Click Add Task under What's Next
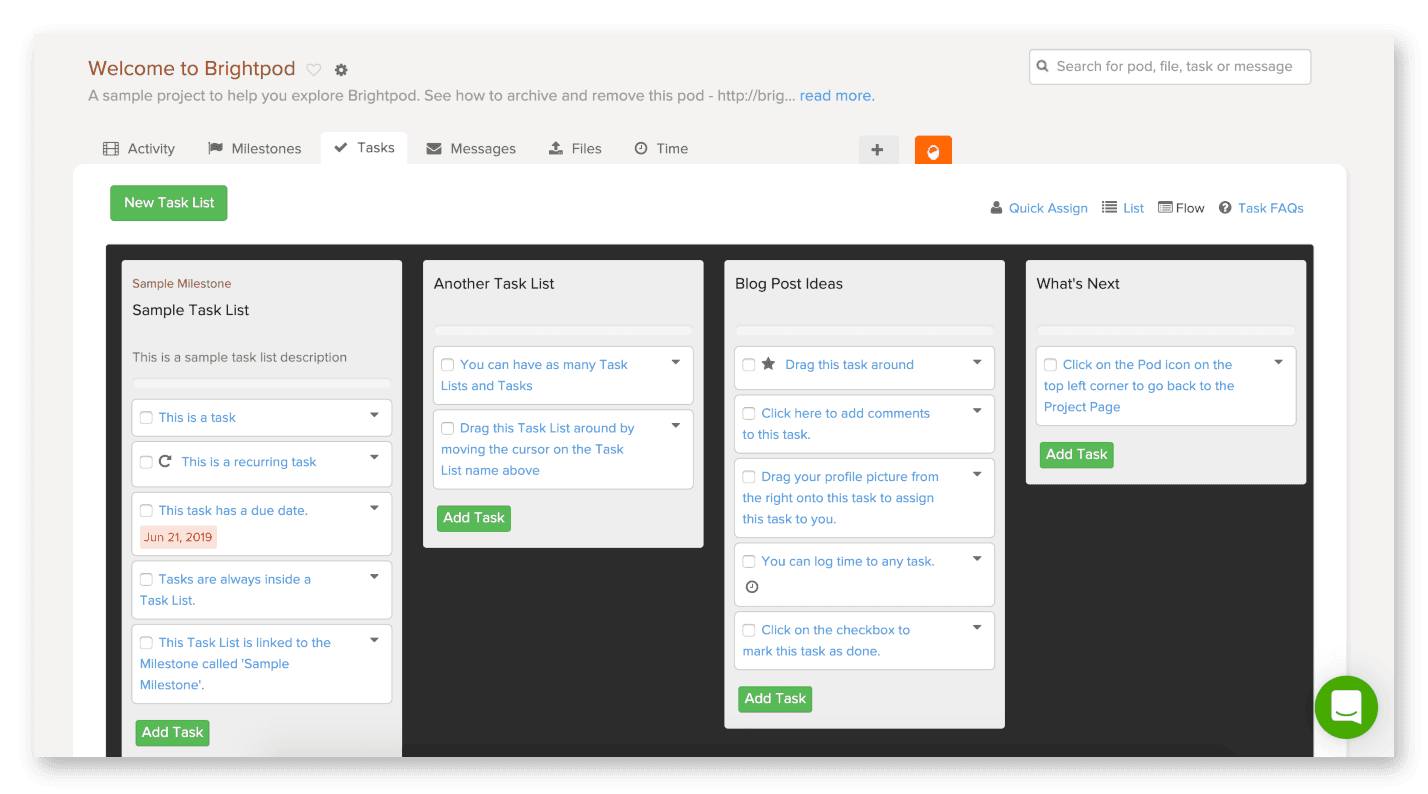 1076,455
